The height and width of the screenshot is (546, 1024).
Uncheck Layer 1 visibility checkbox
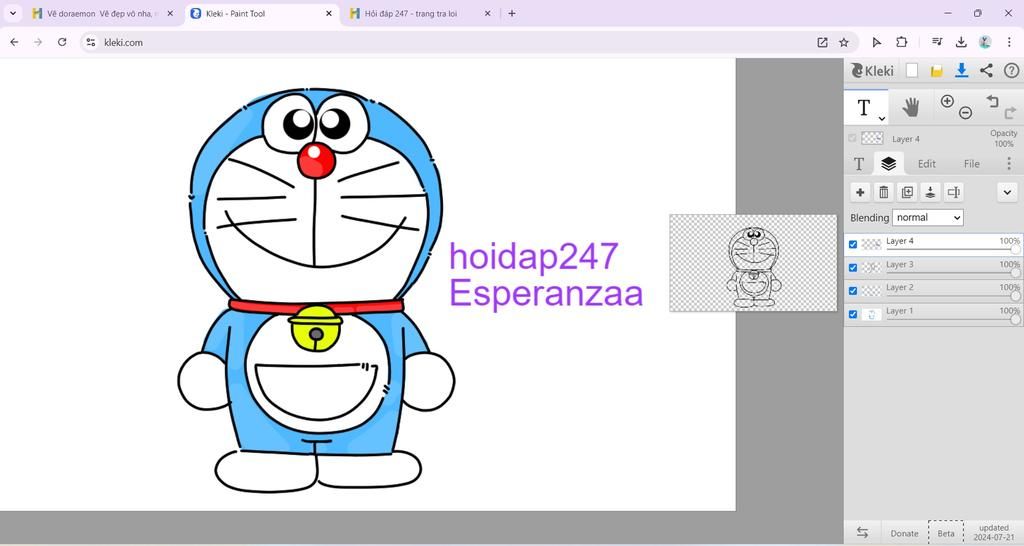coord(853,314)
